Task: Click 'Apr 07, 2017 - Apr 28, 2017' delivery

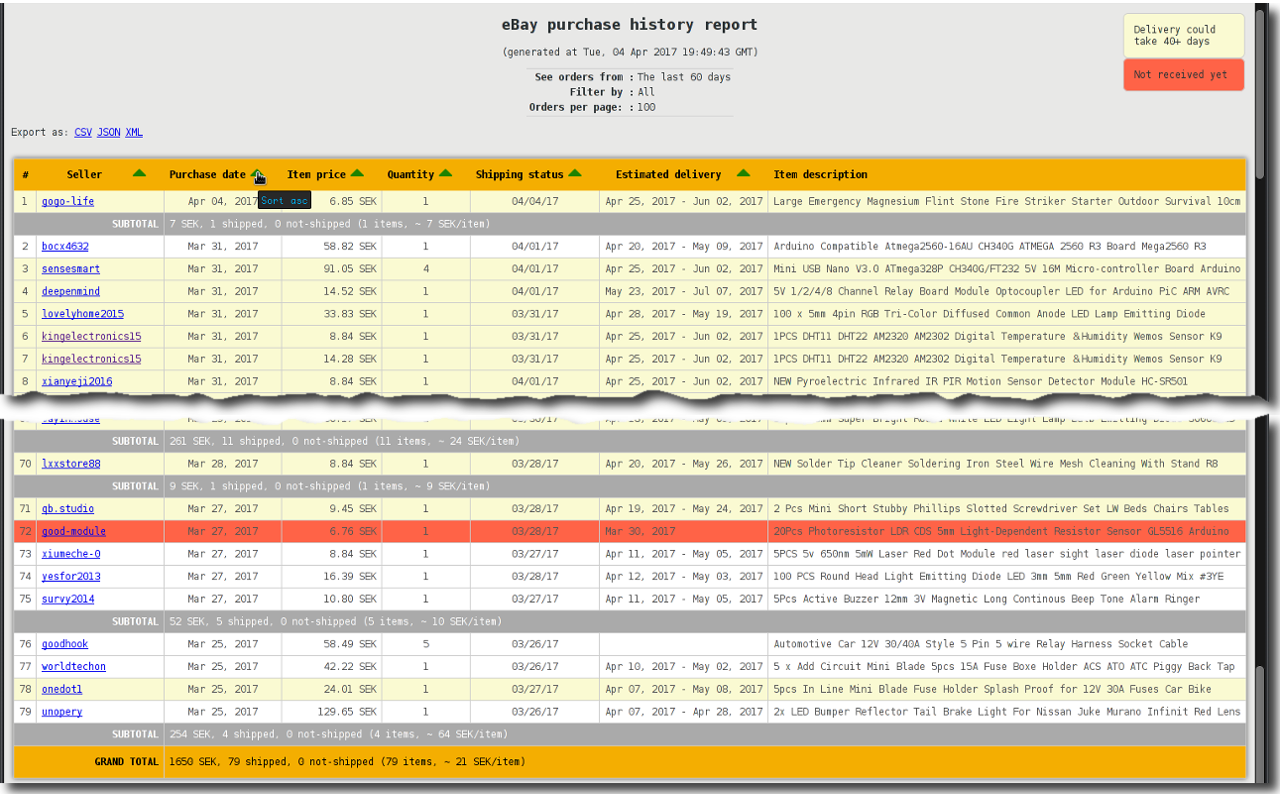Action: click(x=684, y=712)
